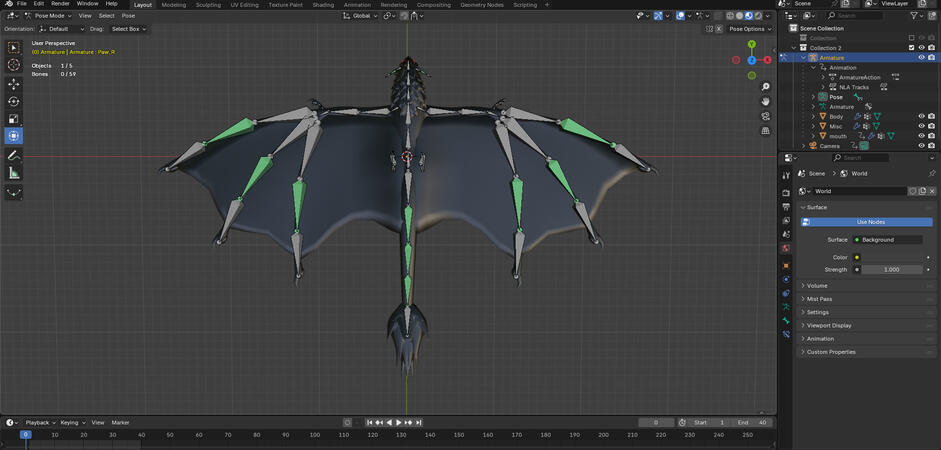The width and height of the screenshot is (941, 450).
Task: Expand the Volume panel
Action: click(817, 286)
